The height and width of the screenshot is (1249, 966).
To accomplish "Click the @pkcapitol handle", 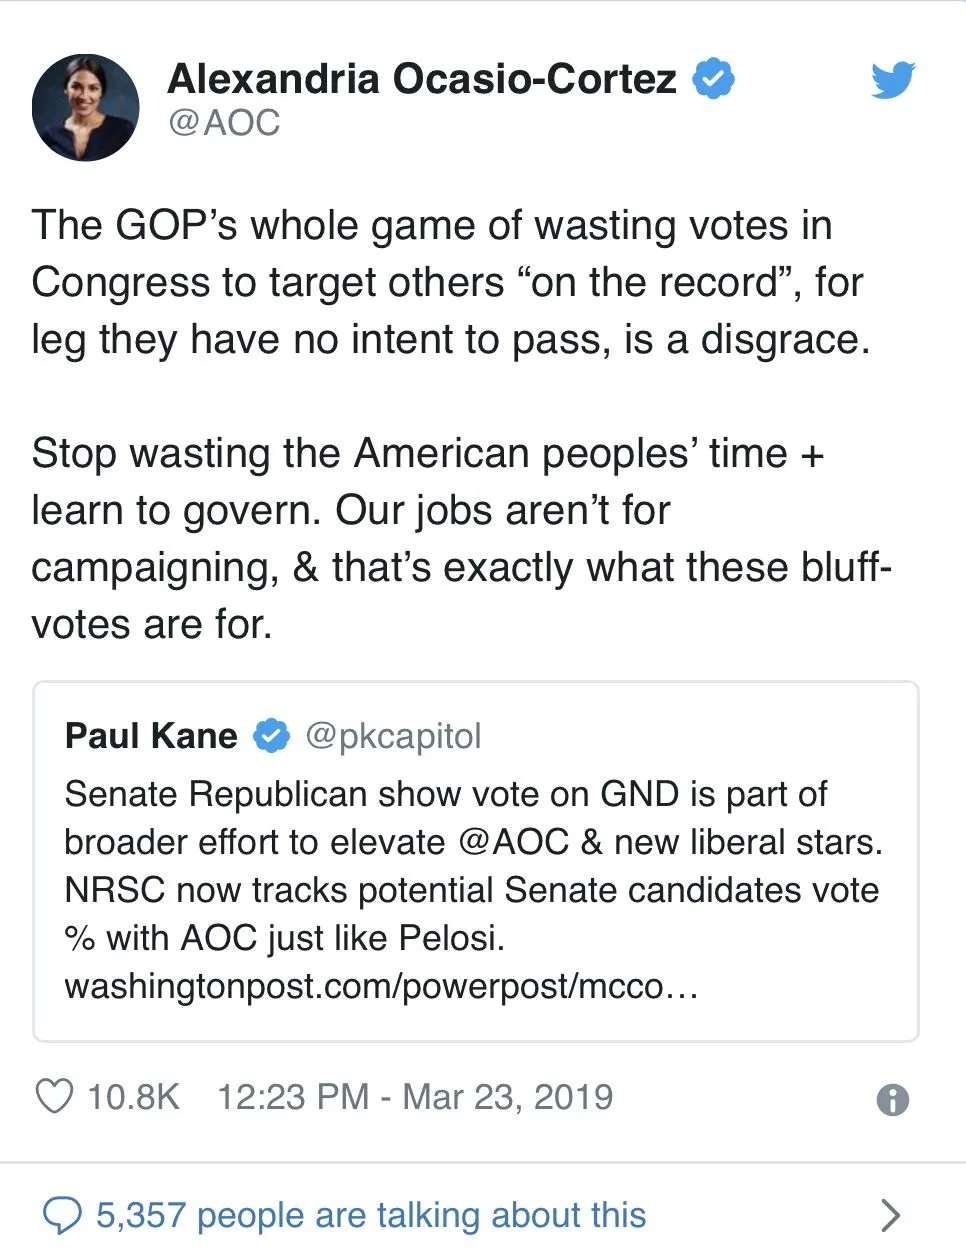I will (x=393, y=736).
